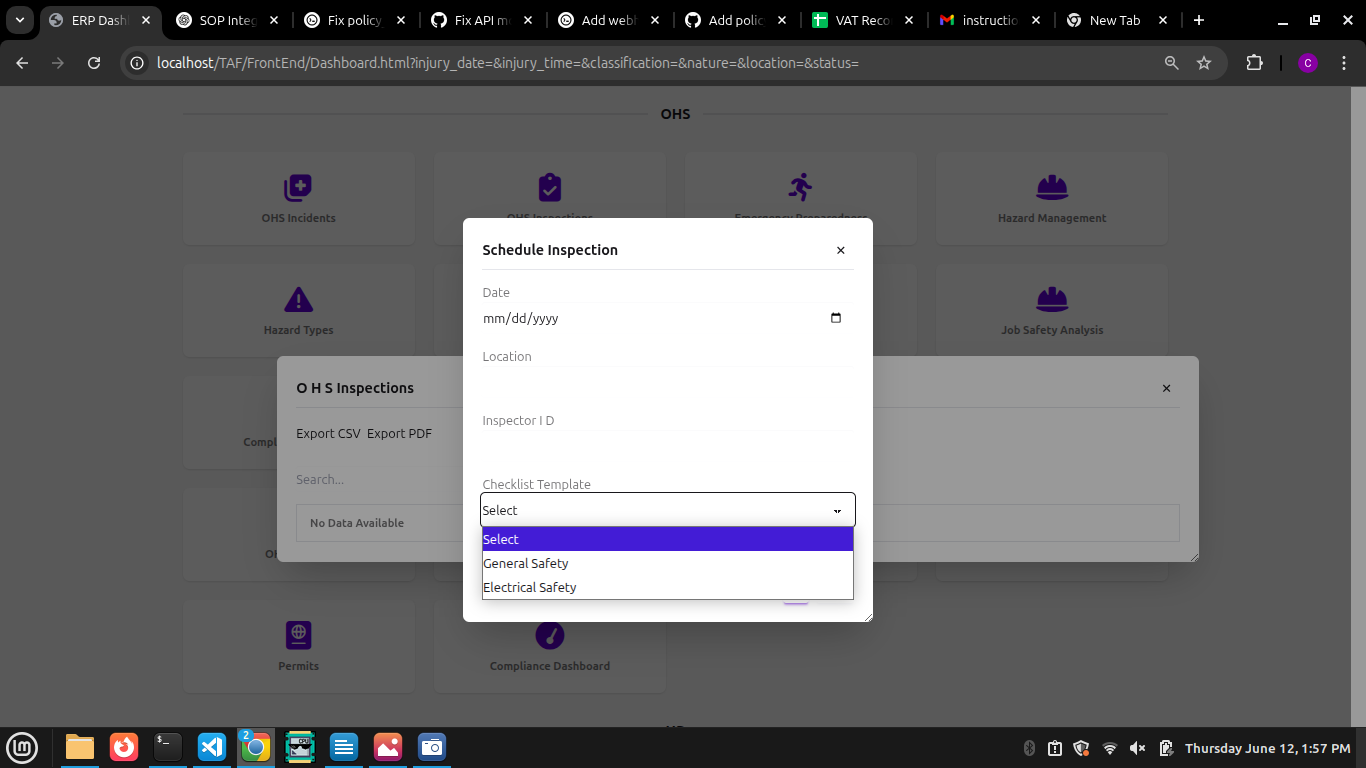Open the Compliance Dashboard gauge icon

[549, 635]
